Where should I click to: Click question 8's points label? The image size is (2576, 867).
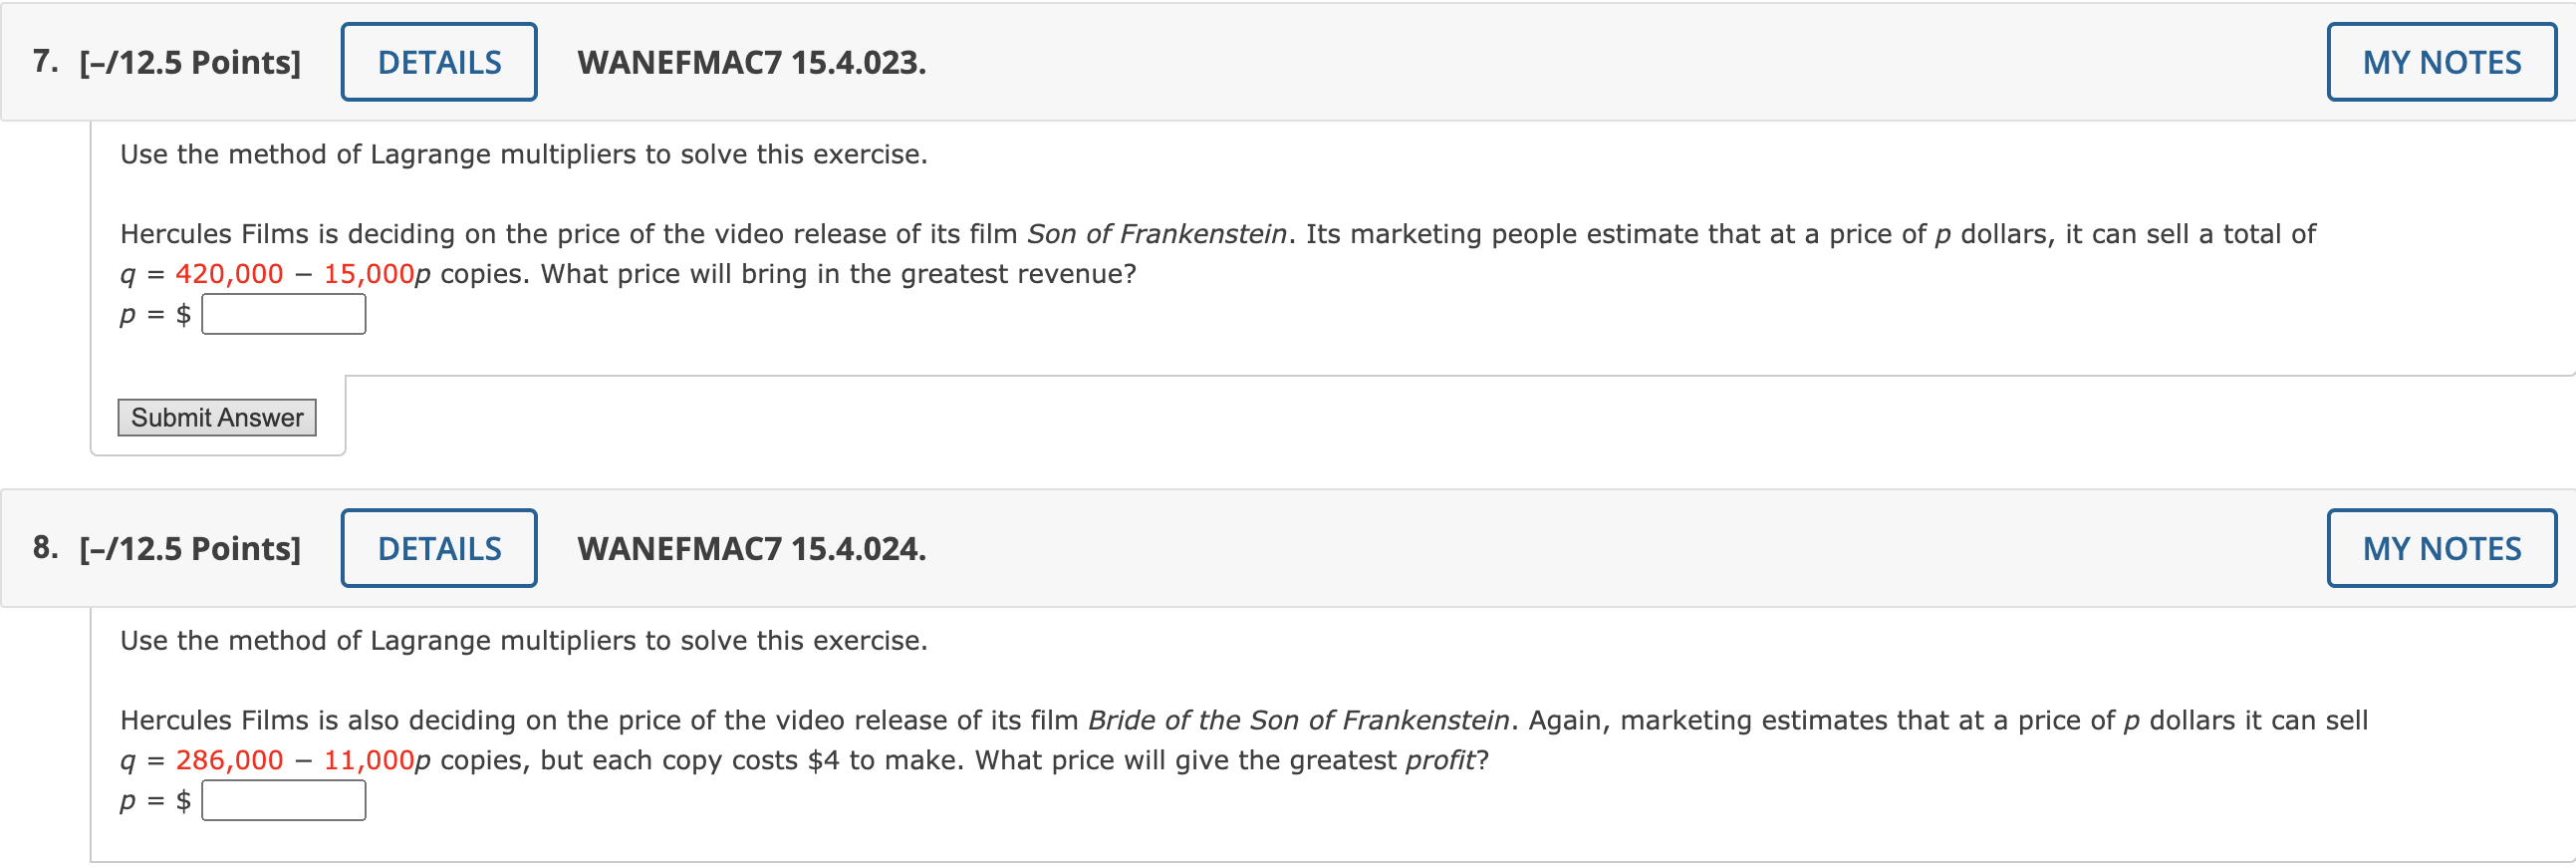[x=190, y=548]
